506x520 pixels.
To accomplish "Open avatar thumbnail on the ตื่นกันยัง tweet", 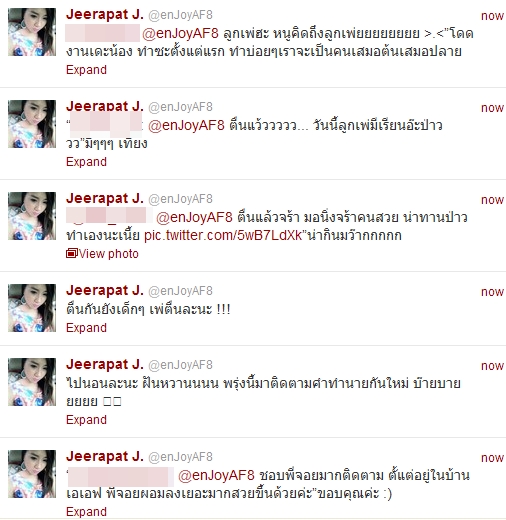I will click(32, 308).
